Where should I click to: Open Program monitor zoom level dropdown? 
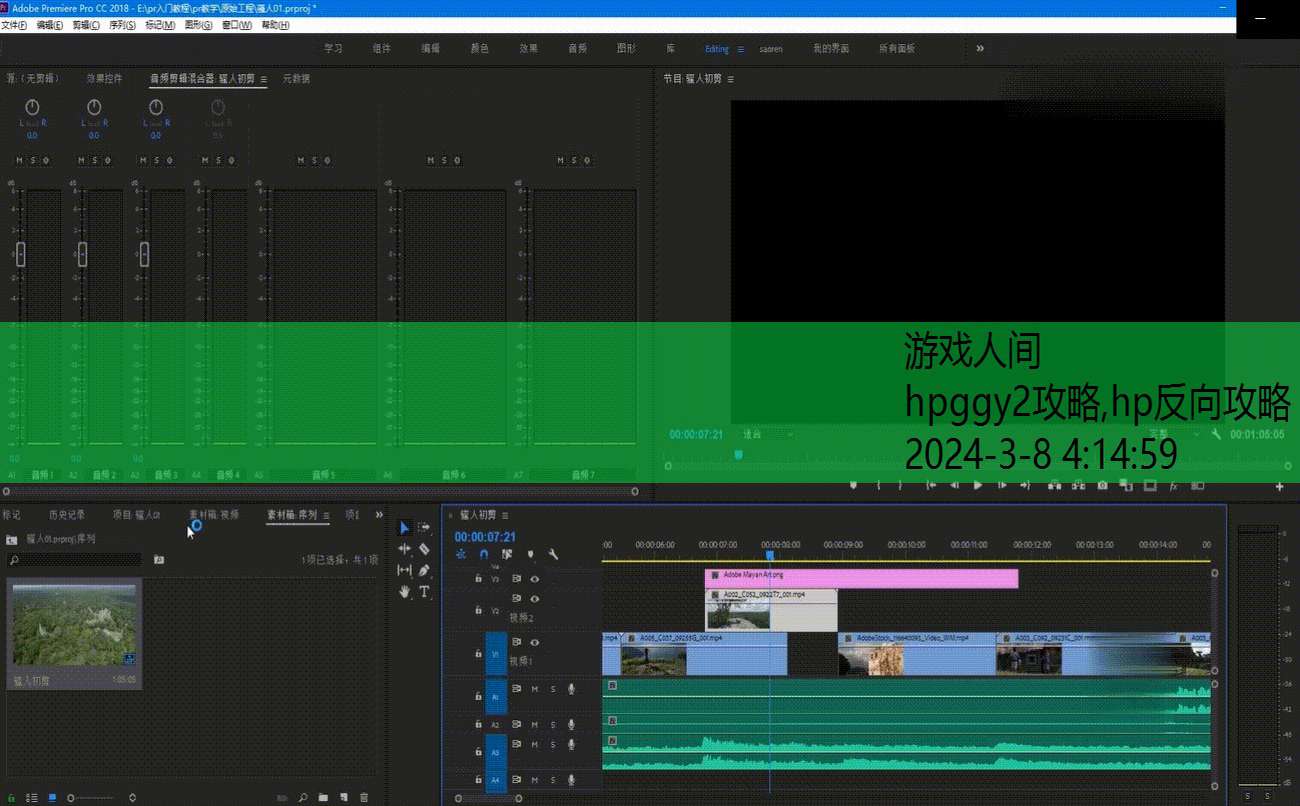[766, 434]
